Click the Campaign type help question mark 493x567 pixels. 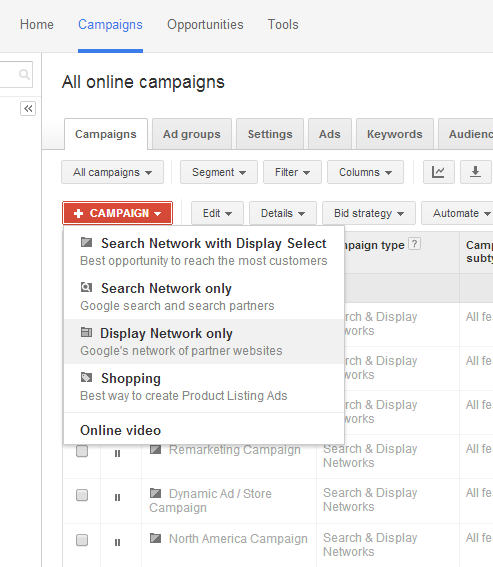tap(415, 244)
